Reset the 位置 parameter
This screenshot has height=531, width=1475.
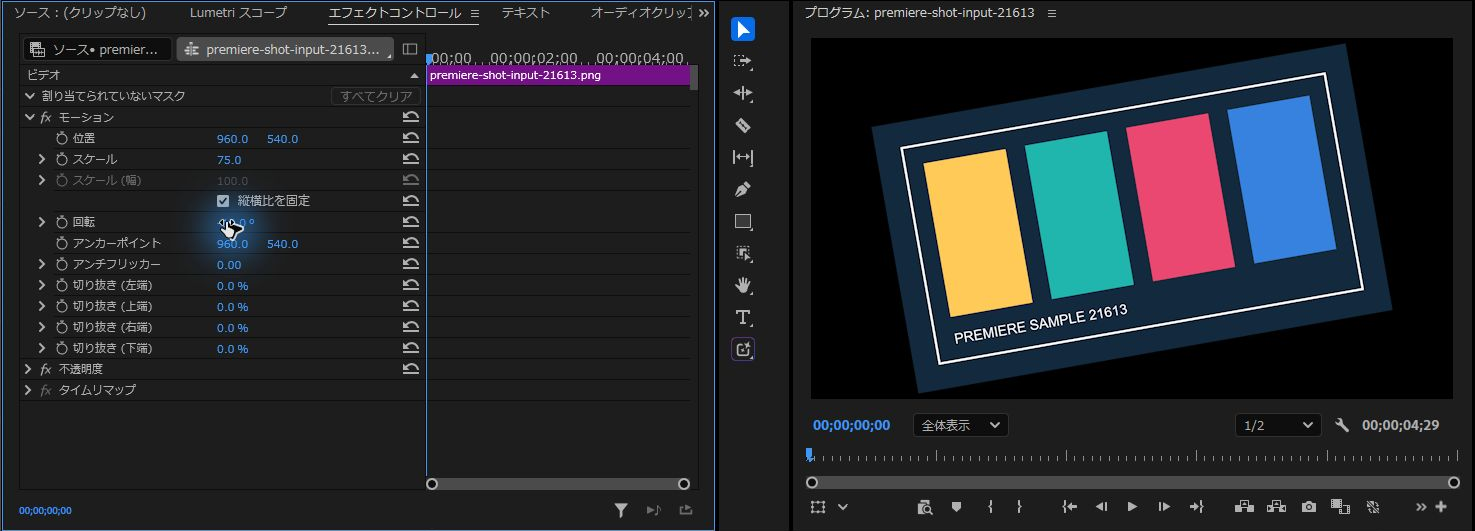[410, 138]
